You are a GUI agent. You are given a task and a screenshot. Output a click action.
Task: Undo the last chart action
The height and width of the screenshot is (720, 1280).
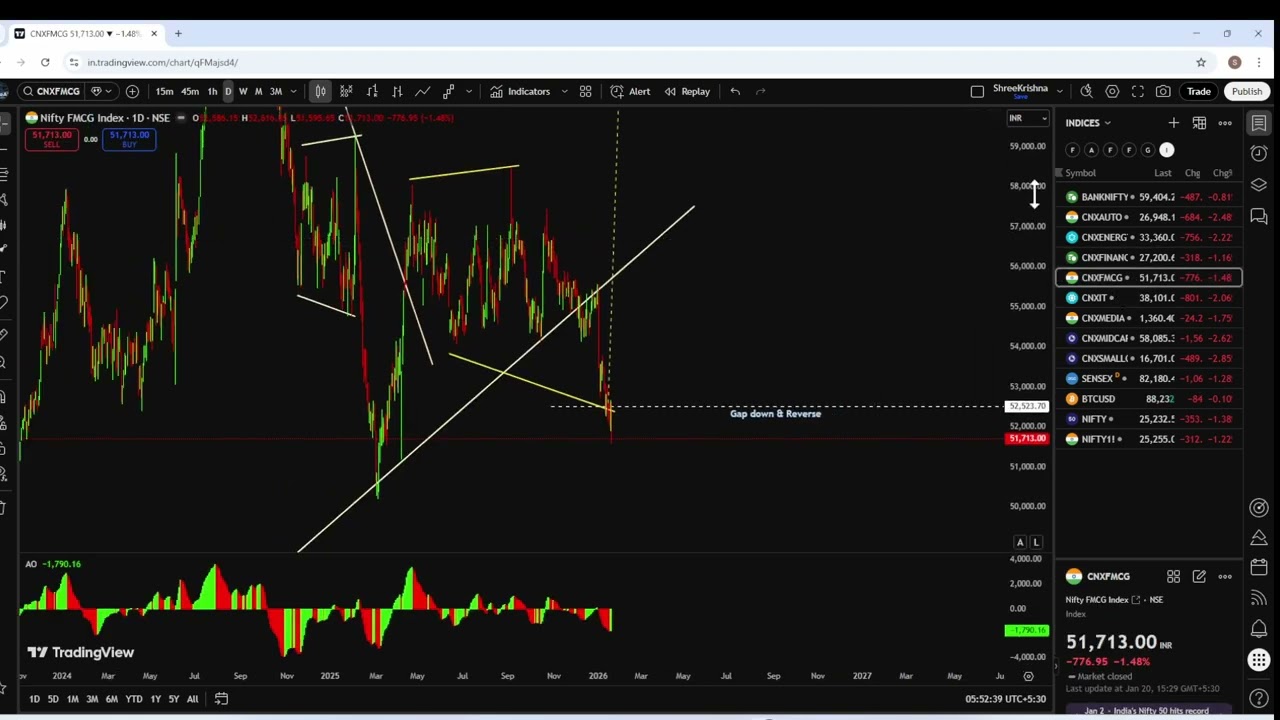pyautogui.click(x=735, y=91)
